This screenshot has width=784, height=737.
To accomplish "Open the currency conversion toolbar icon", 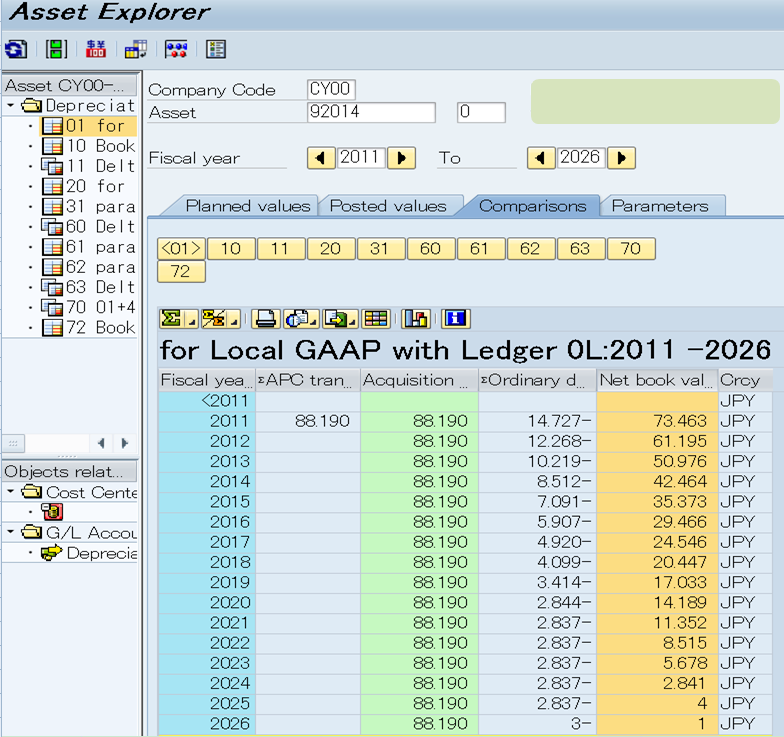I will tap(96, 50).
